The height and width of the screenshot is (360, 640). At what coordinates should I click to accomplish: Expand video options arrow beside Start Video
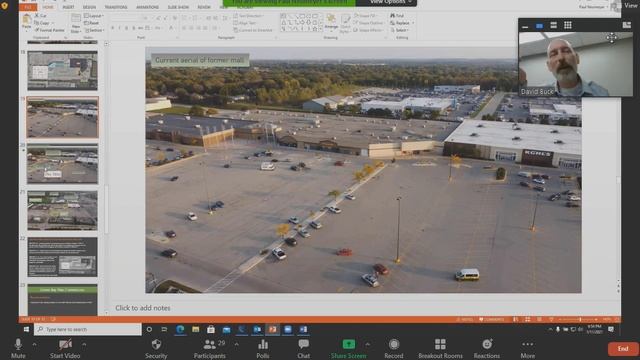(84, 344)
